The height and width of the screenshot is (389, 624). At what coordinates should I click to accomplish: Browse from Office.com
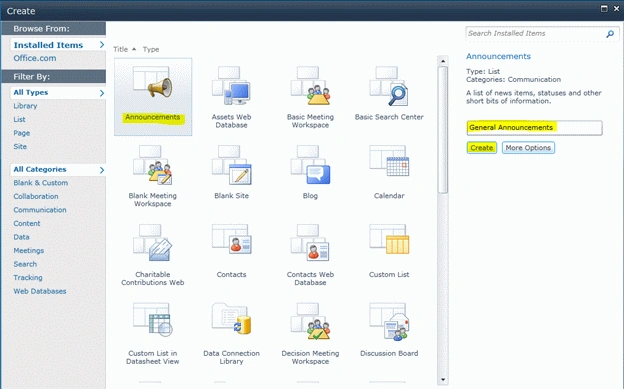click(x=35, y=58)
